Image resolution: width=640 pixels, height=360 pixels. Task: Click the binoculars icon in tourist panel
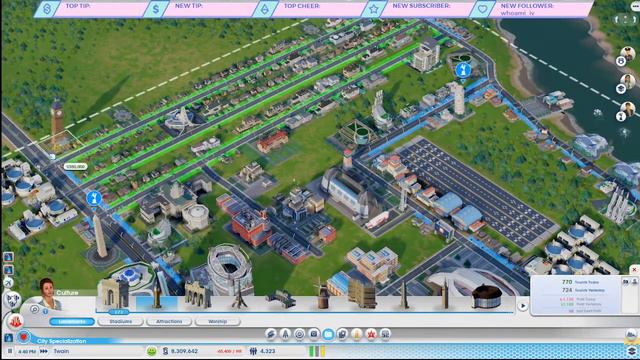click(625, 282)
